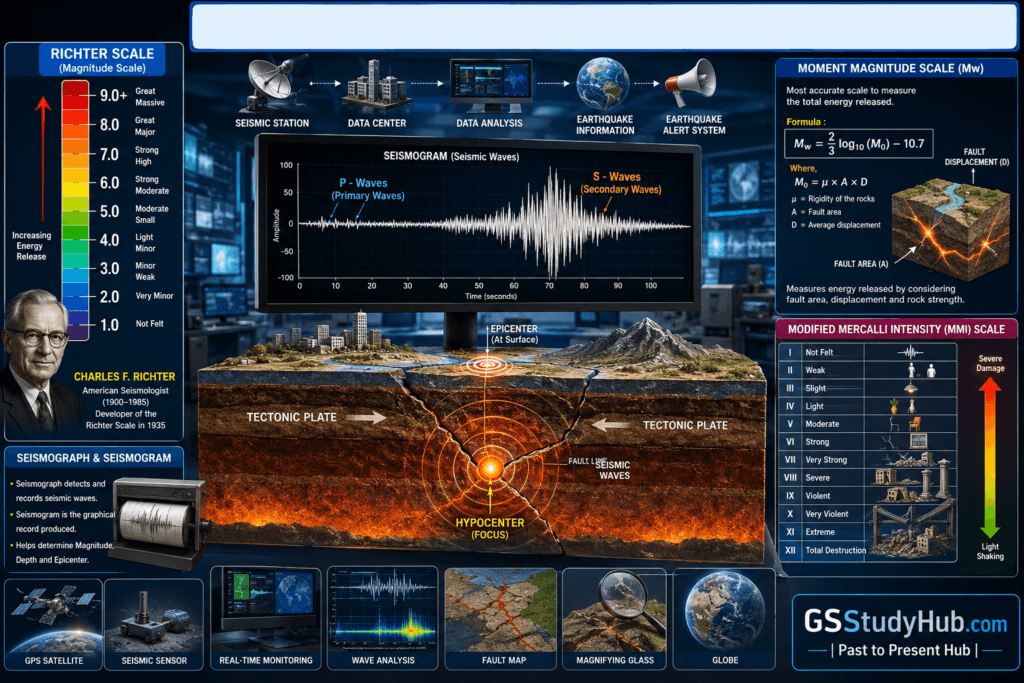Click the Charles F. Richter portrait
1024x683 pixels.
point(39,362)
